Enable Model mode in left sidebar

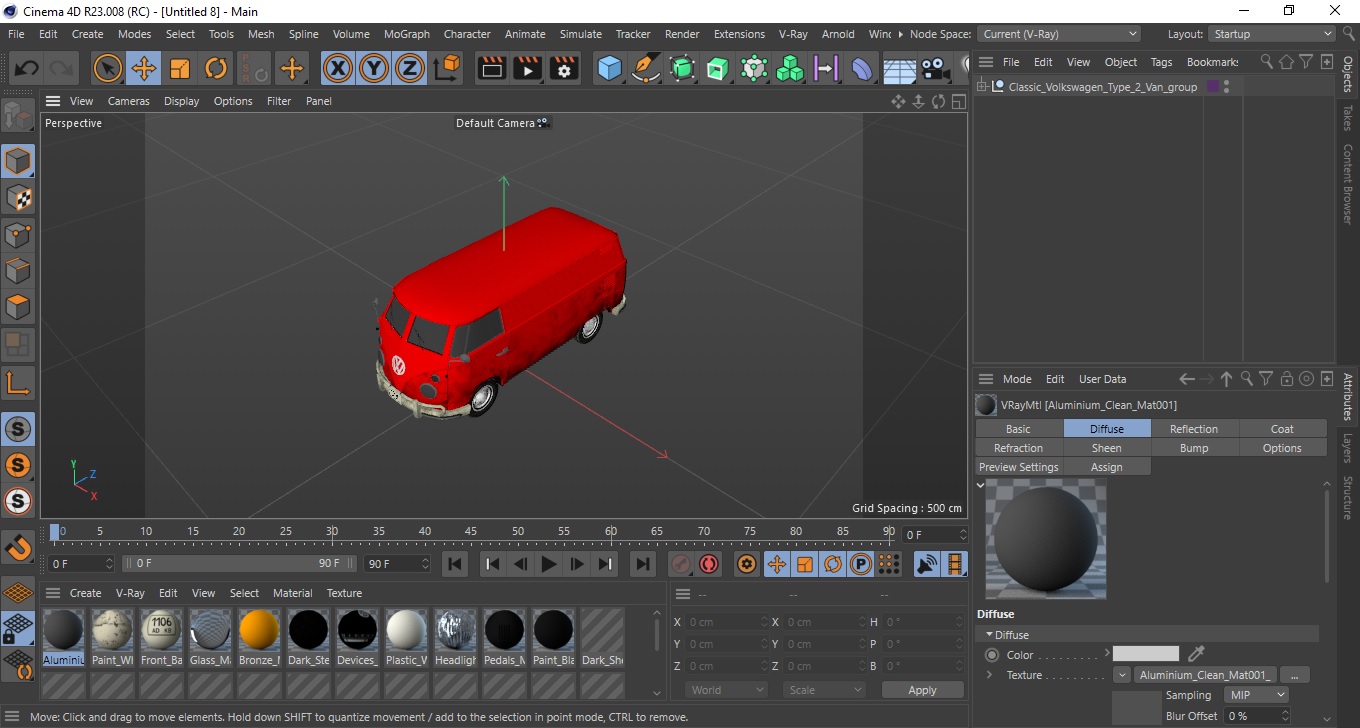pos(18,160)
